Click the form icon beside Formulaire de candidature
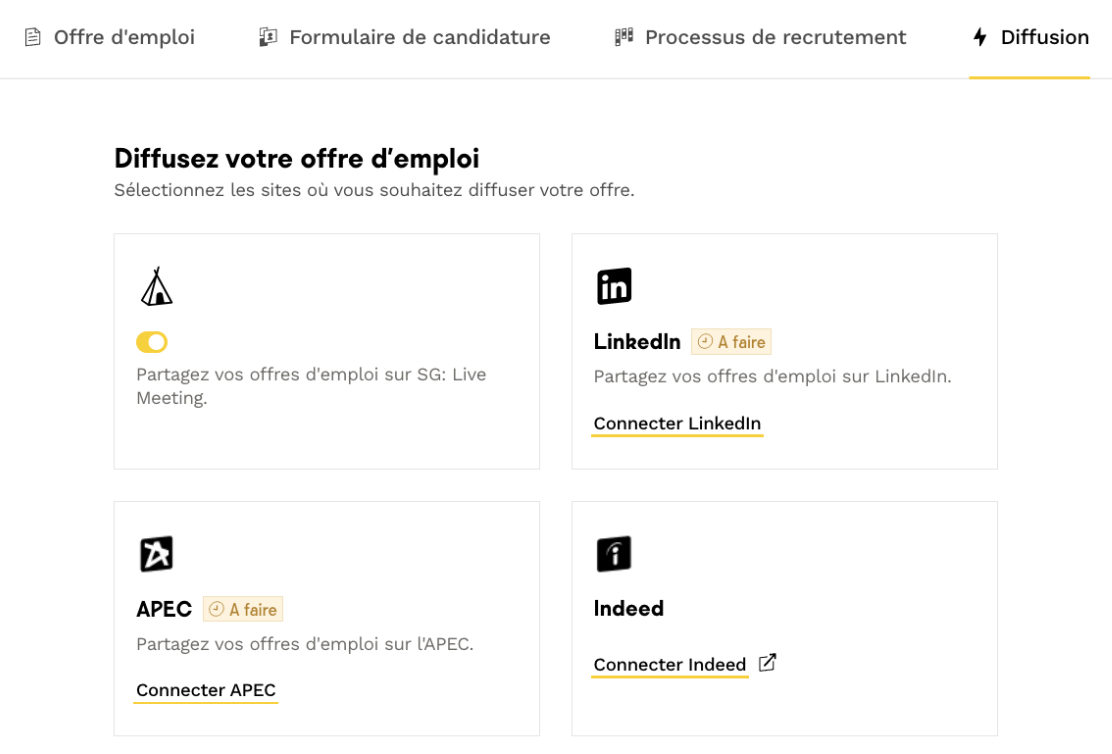 click(x=268, y=37)
